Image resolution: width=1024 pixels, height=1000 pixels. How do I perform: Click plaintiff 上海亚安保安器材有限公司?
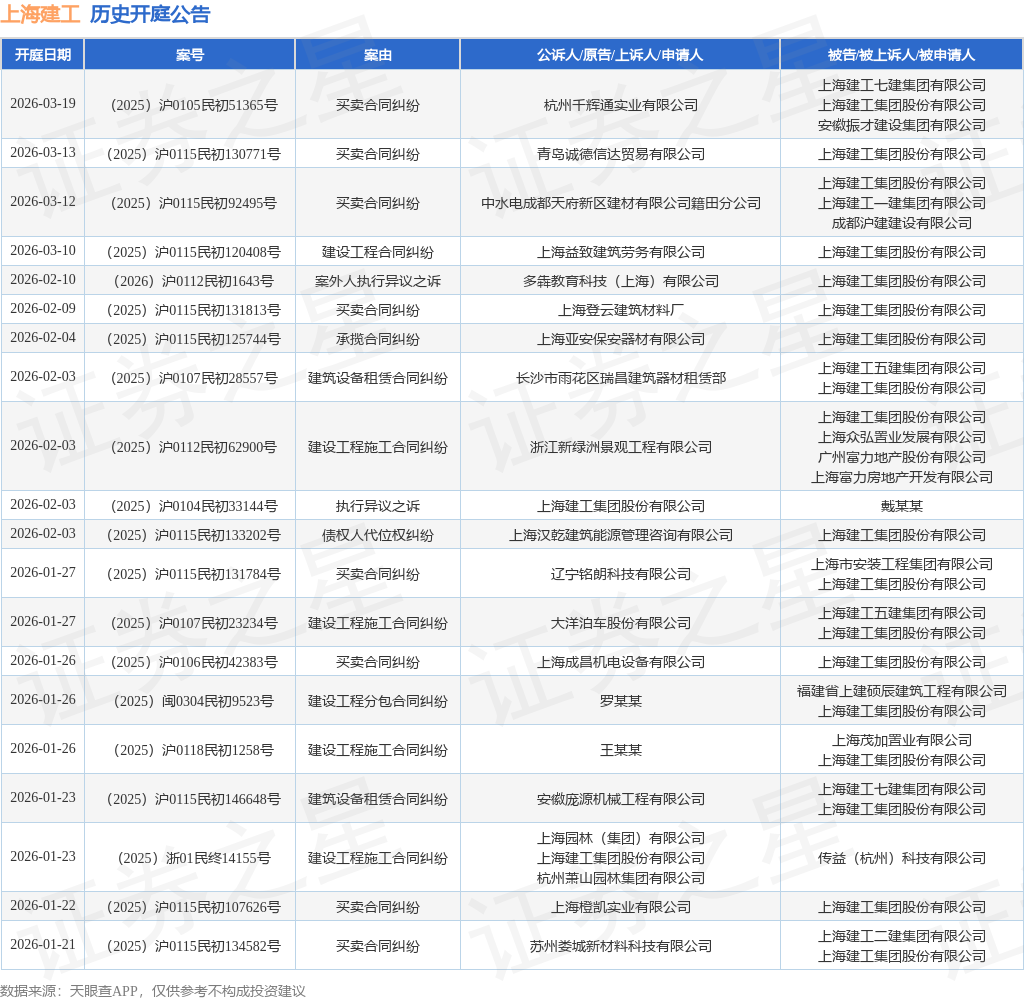tap(620, 339)
